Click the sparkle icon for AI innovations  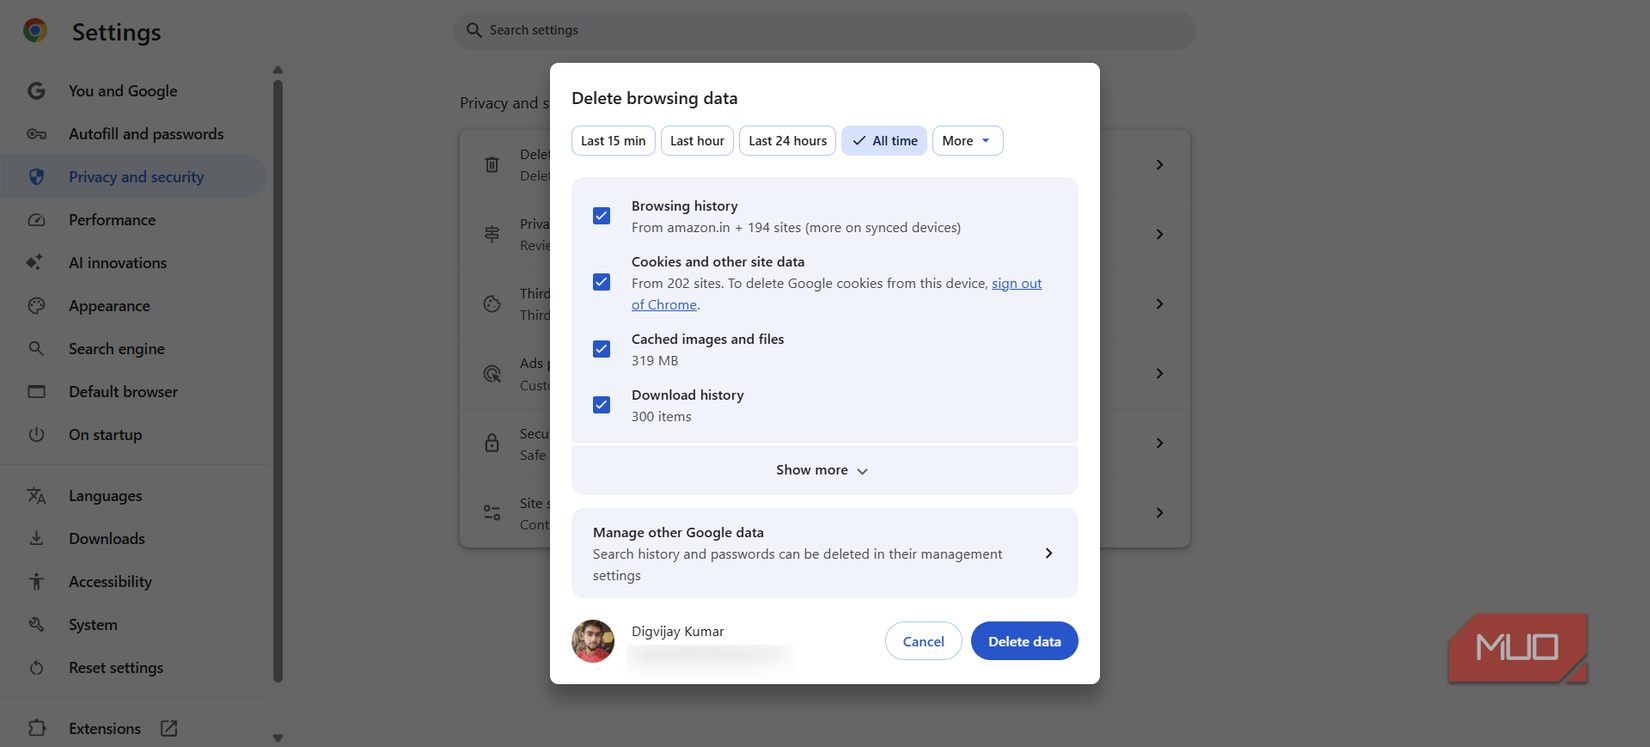[35, 262]
